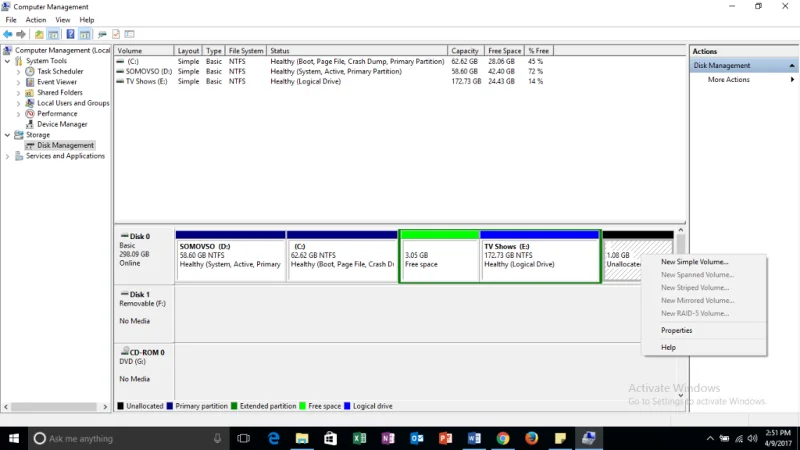The image size is (800, 450).
Task: Open Device Manager from the tree
Action: (62, 124)
